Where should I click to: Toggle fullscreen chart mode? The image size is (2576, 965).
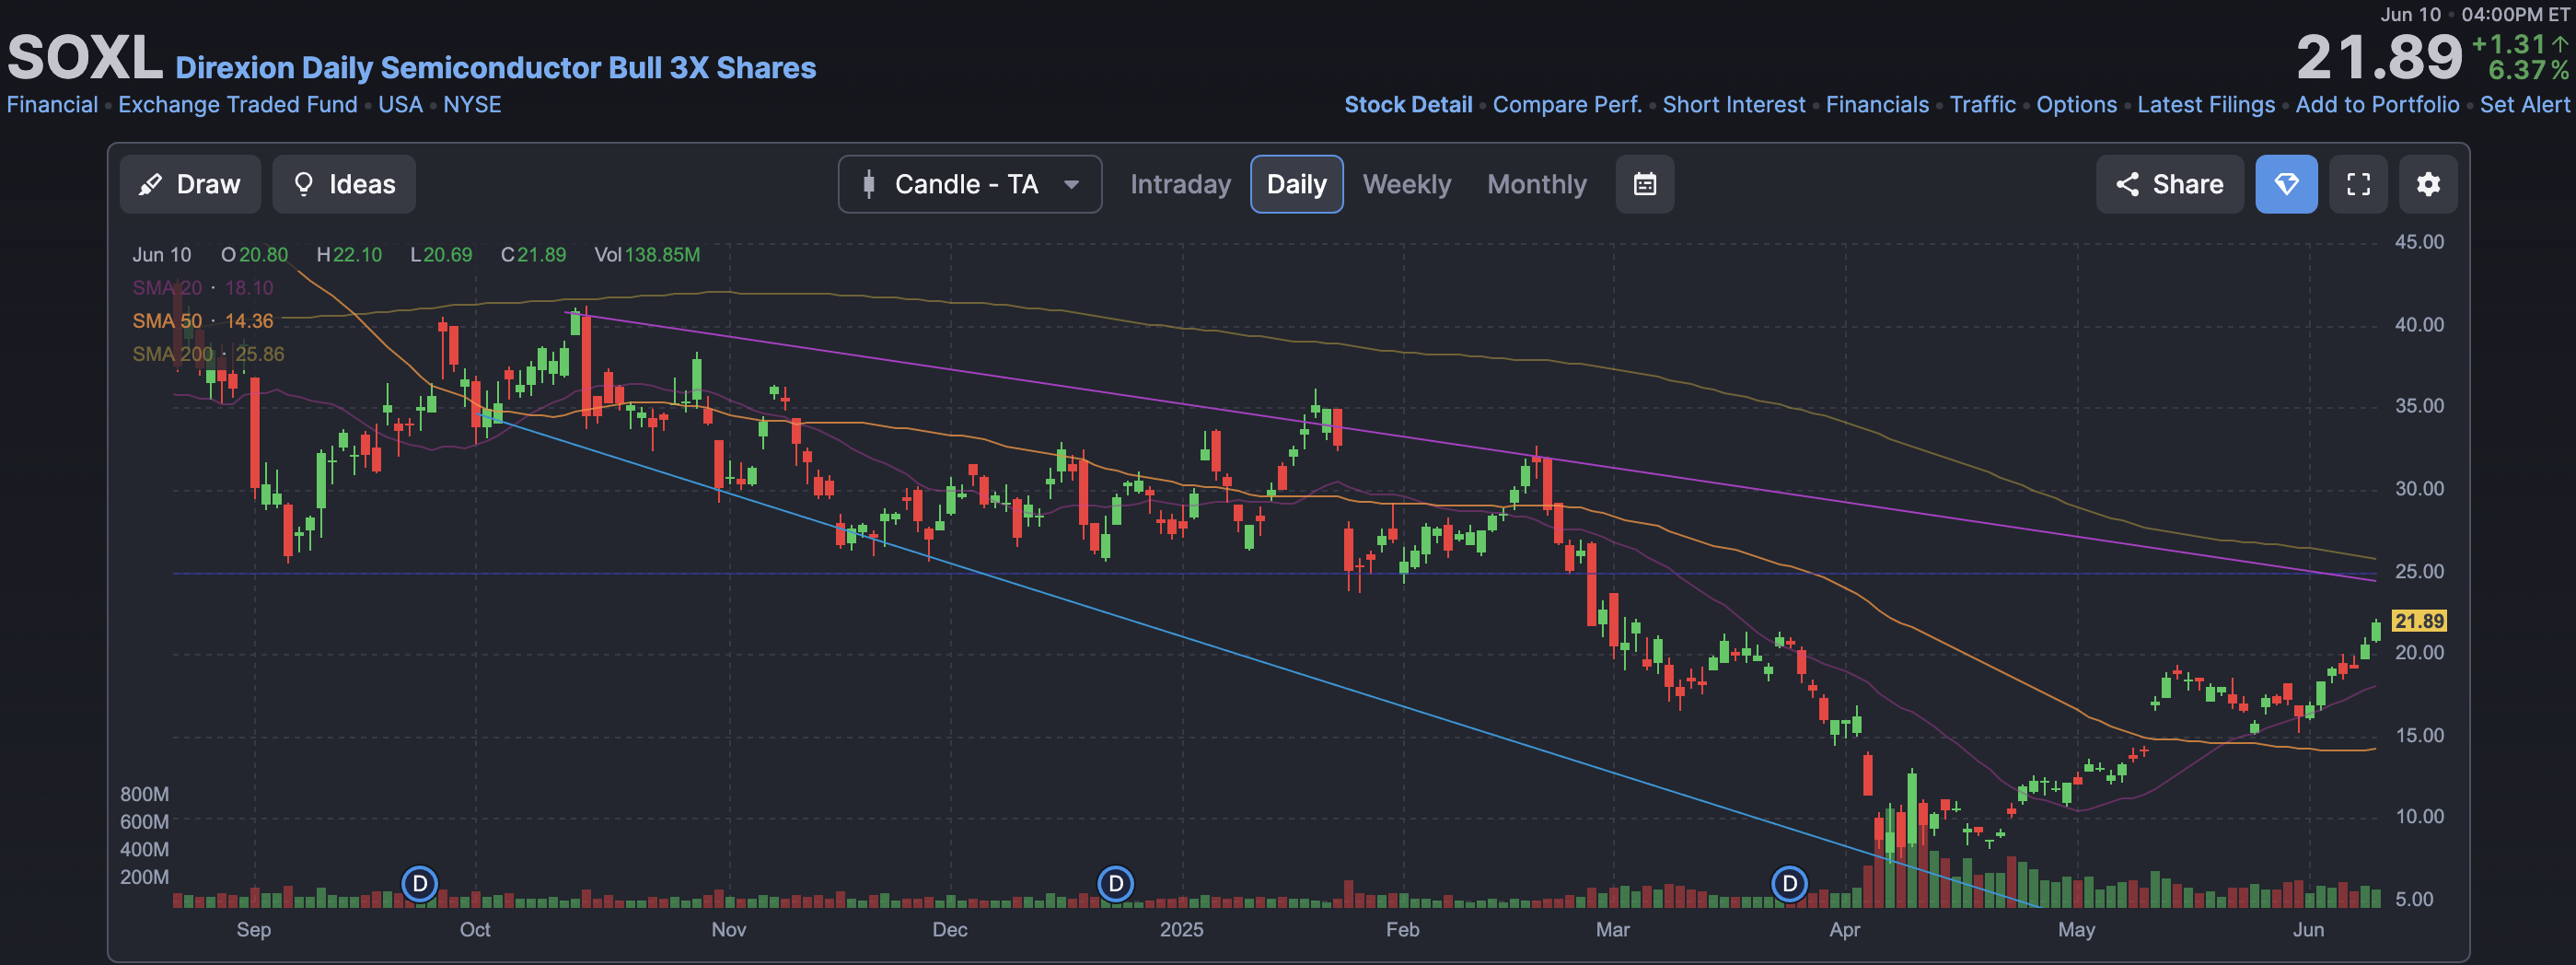pos(2358,184)
